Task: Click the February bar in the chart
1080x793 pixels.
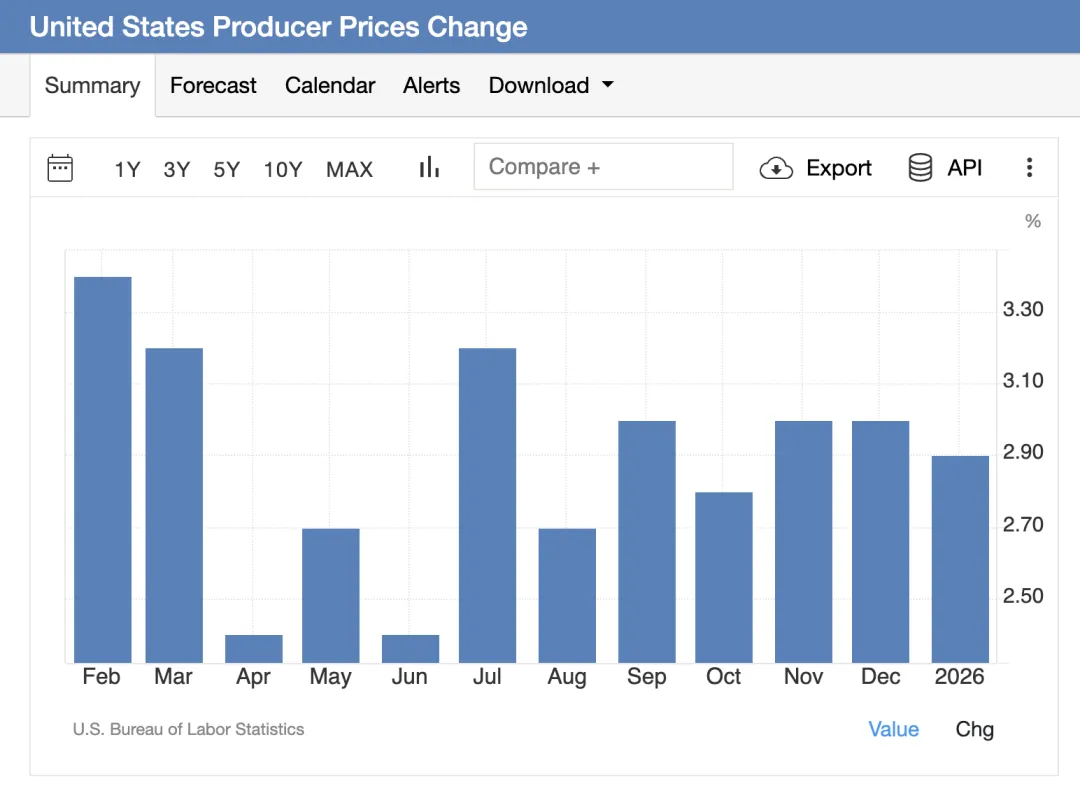Action: click(x=103, y=470)
